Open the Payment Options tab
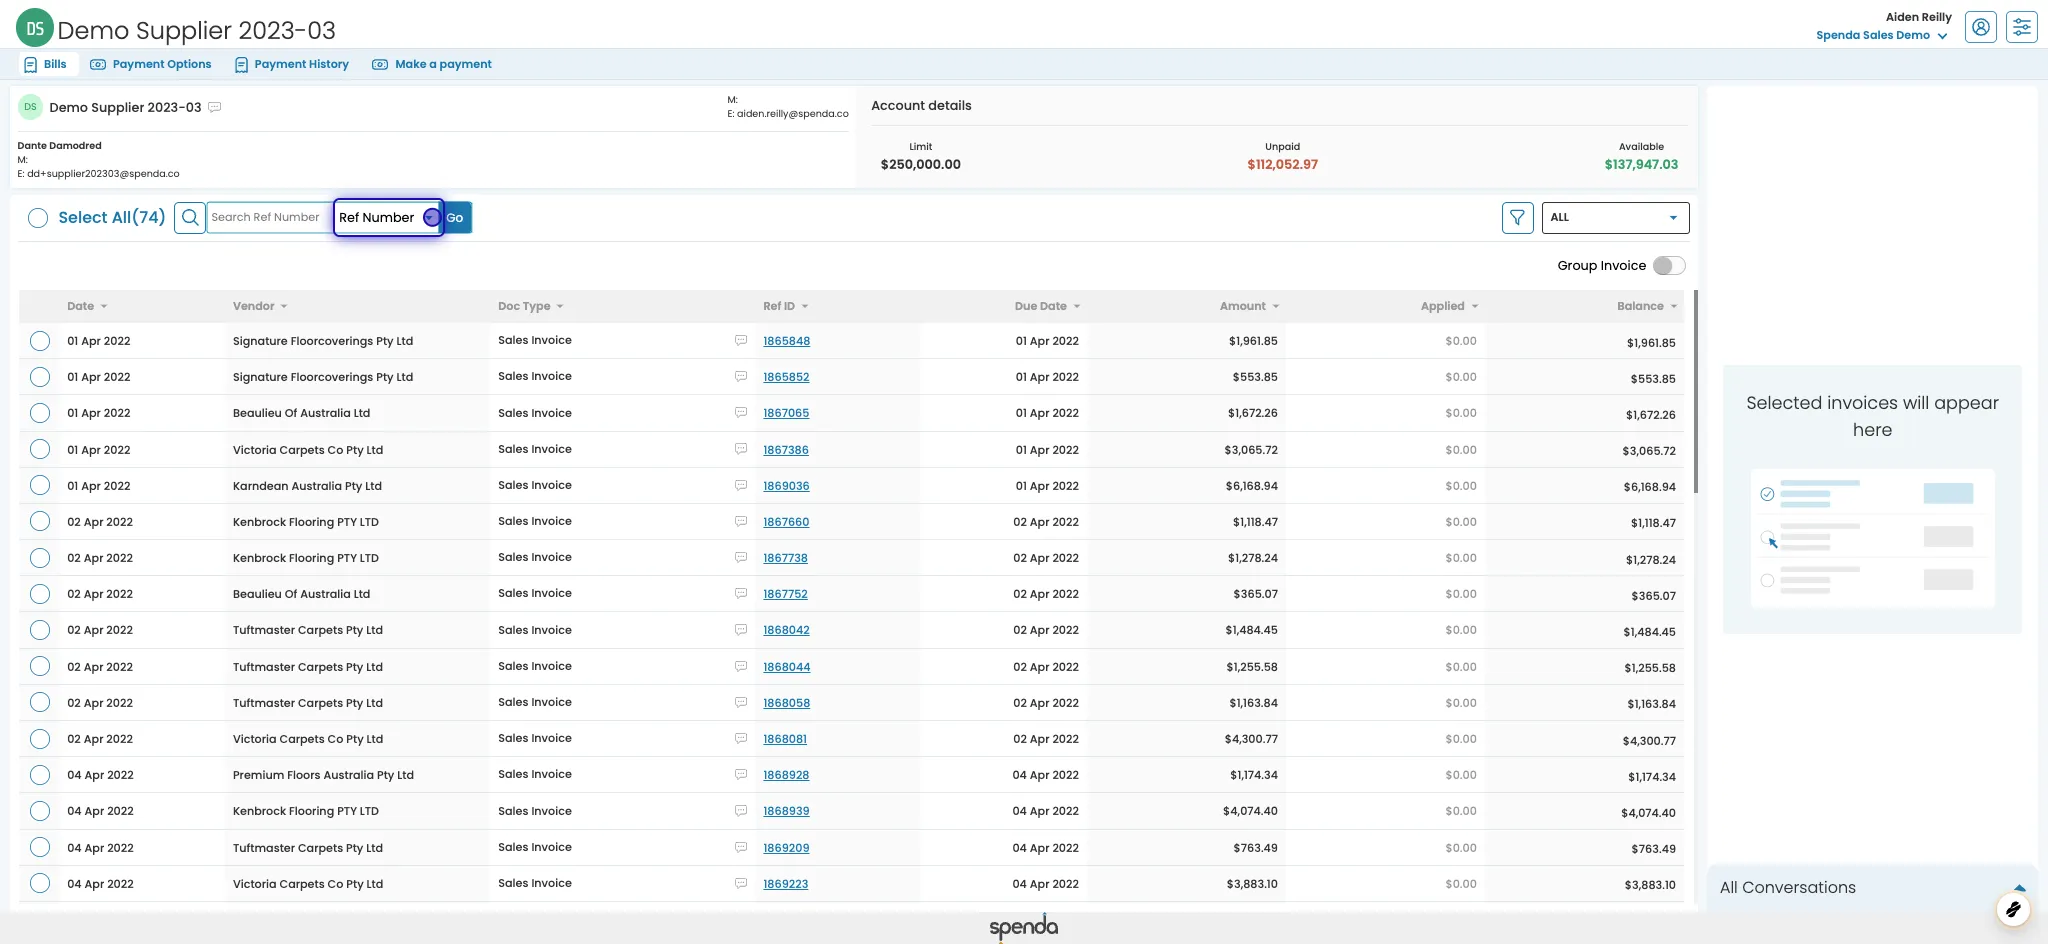 (150, 64)
